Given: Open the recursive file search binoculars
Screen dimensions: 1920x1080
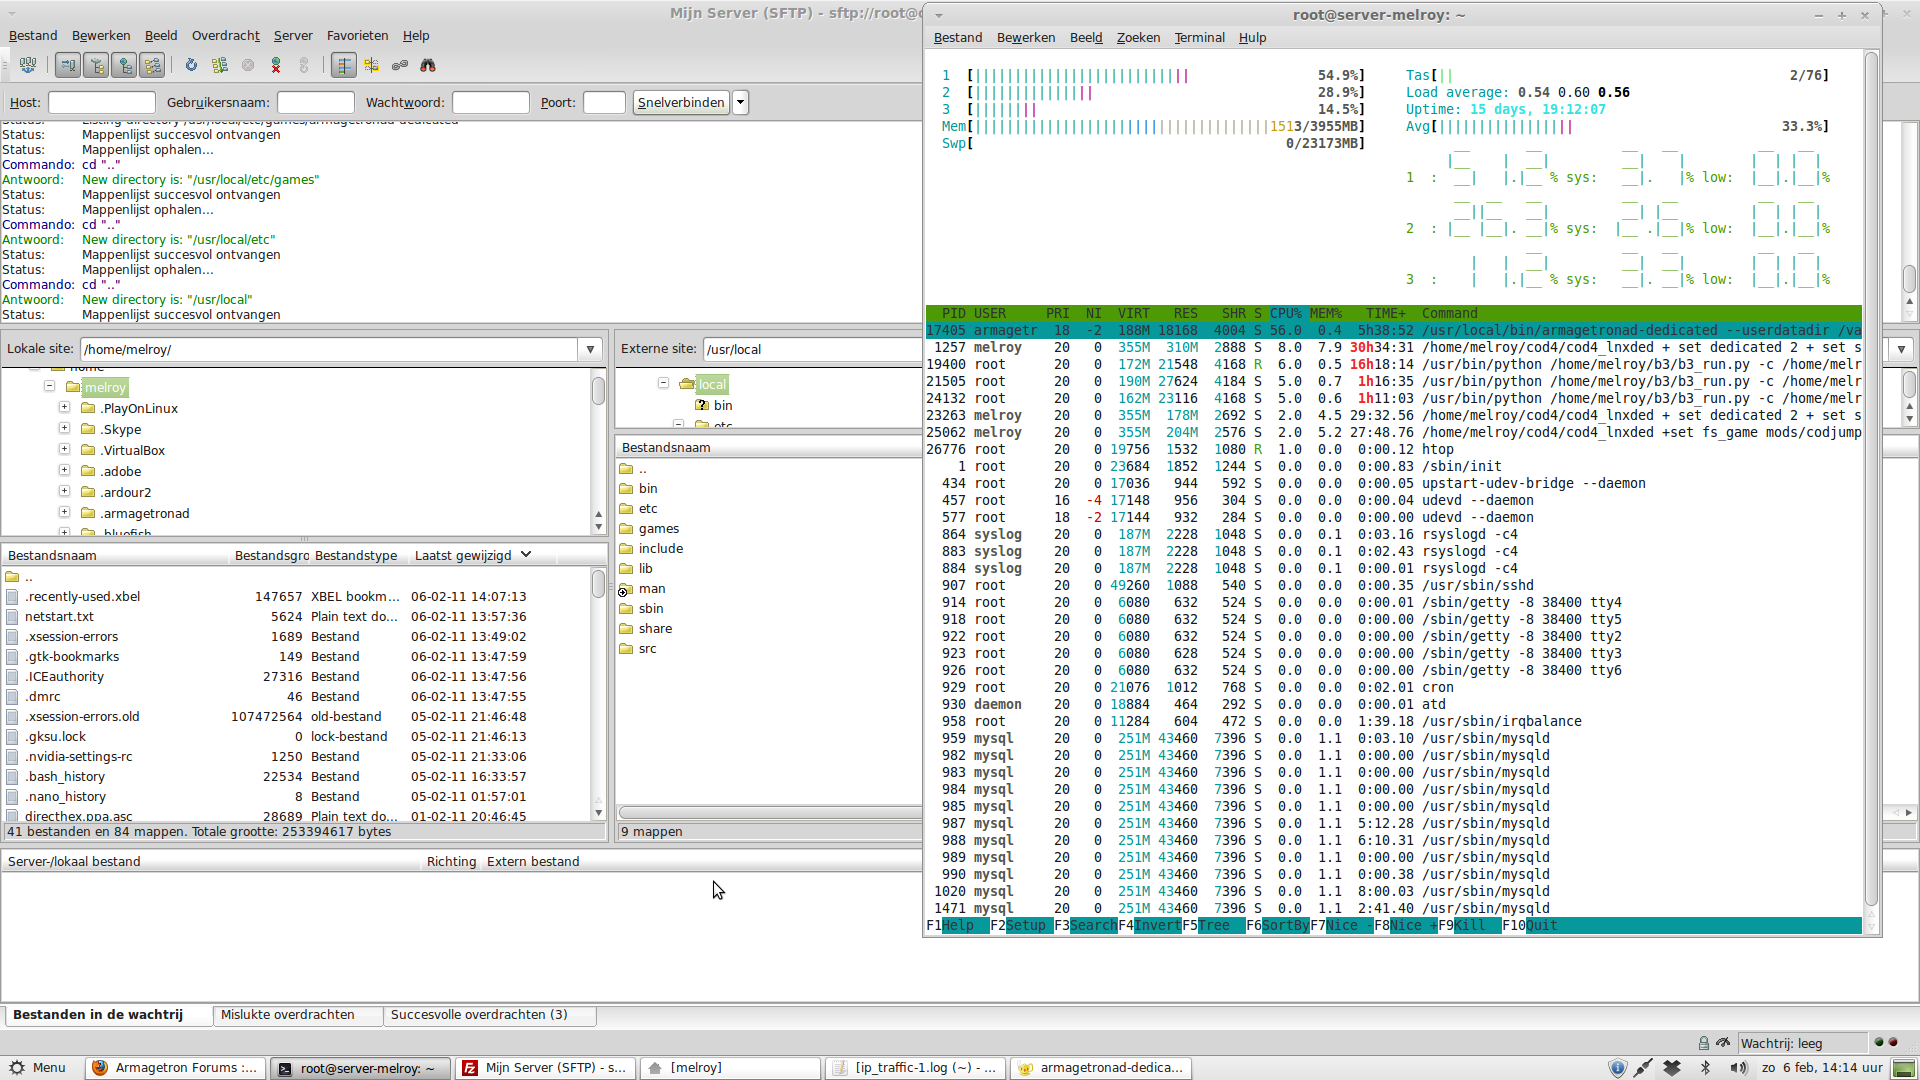Looking at the screenshot, I should [x=428, y=65].
